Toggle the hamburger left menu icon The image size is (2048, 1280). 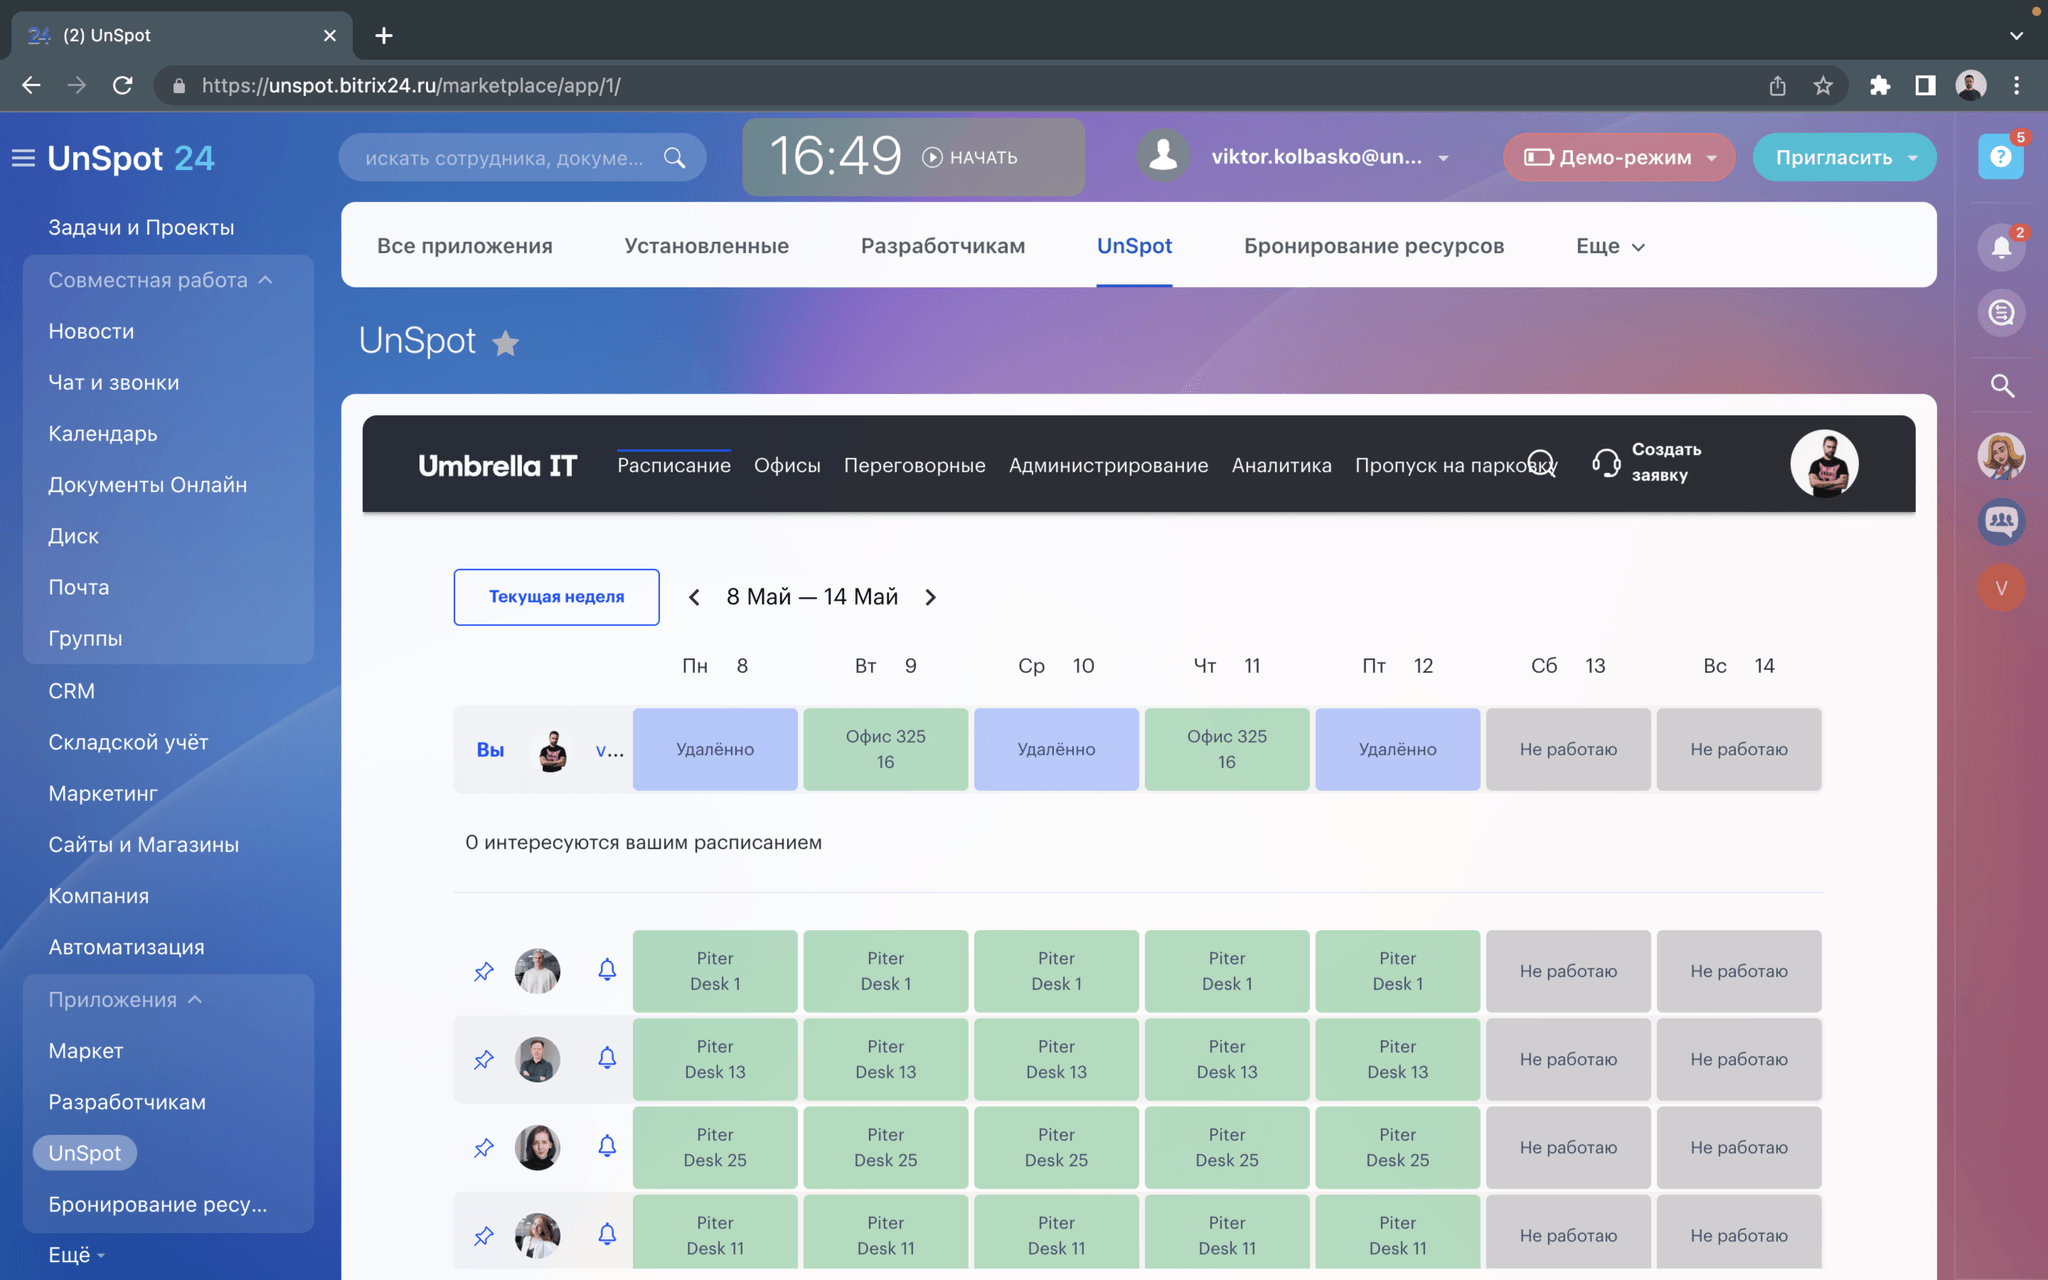coord(23,158)
